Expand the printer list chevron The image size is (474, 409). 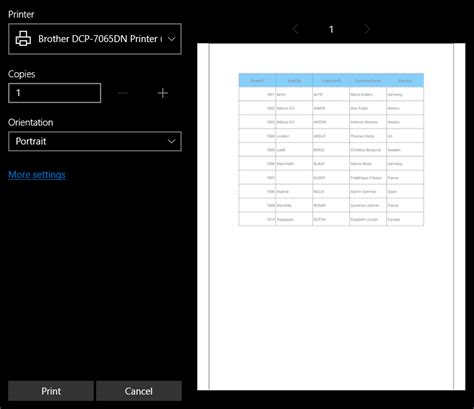172,39
